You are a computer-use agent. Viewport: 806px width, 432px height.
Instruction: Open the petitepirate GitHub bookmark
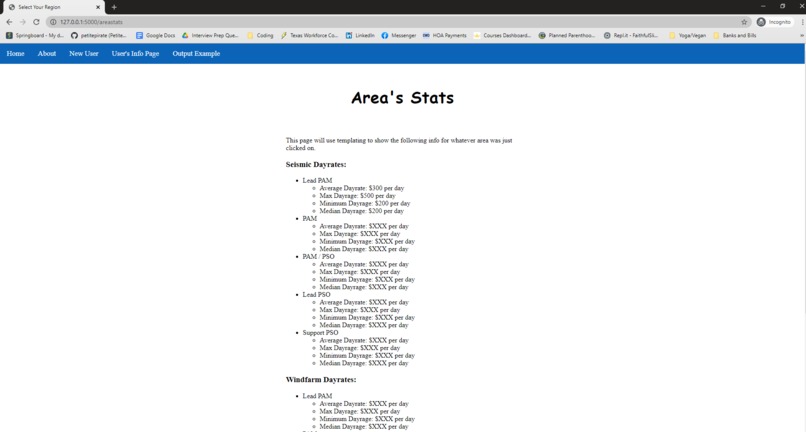(99, 35)
